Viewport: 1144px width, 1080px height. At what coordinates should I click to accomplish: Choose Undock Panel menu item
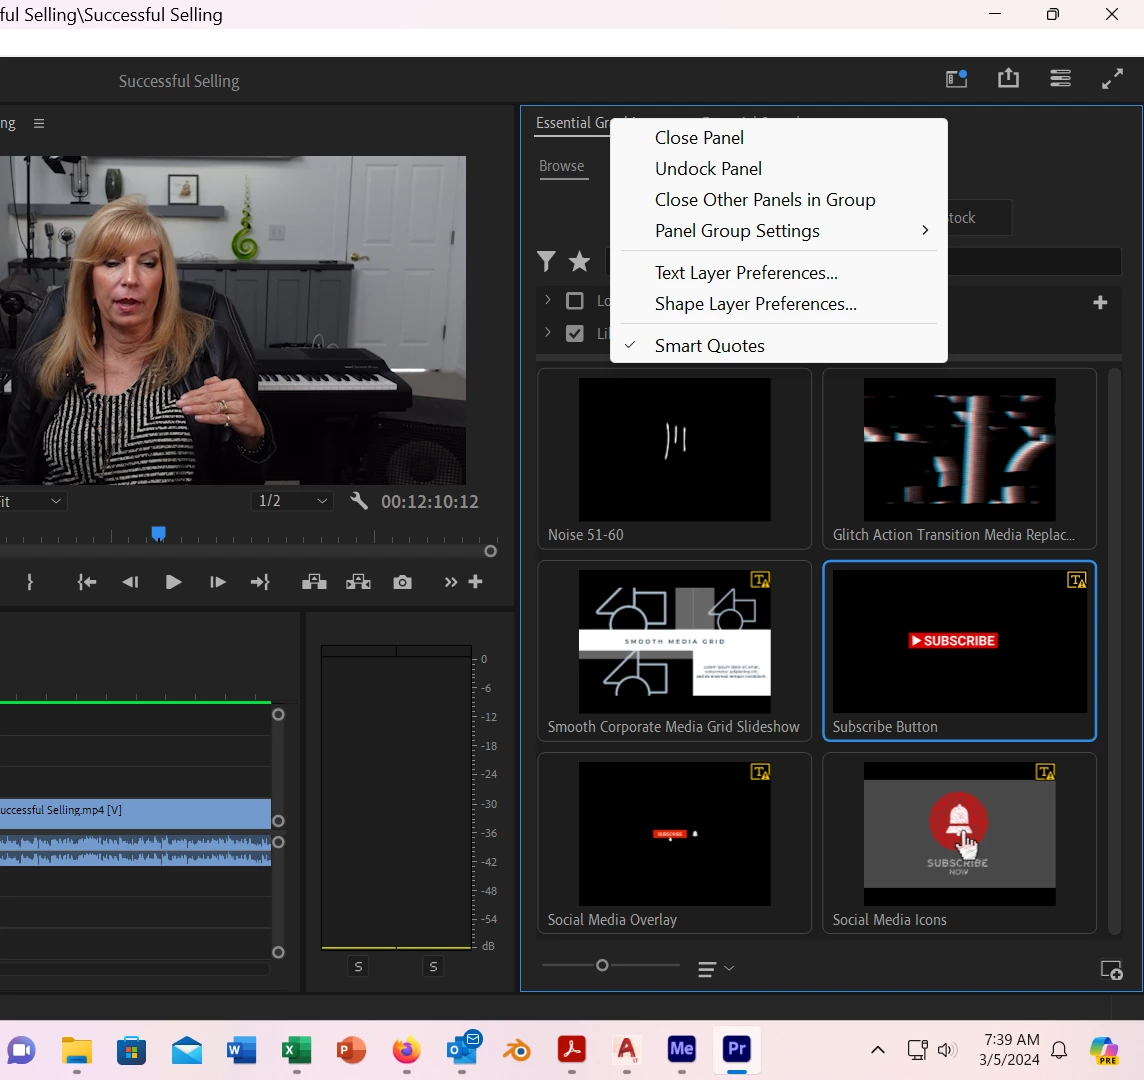[x=778, y=169]
